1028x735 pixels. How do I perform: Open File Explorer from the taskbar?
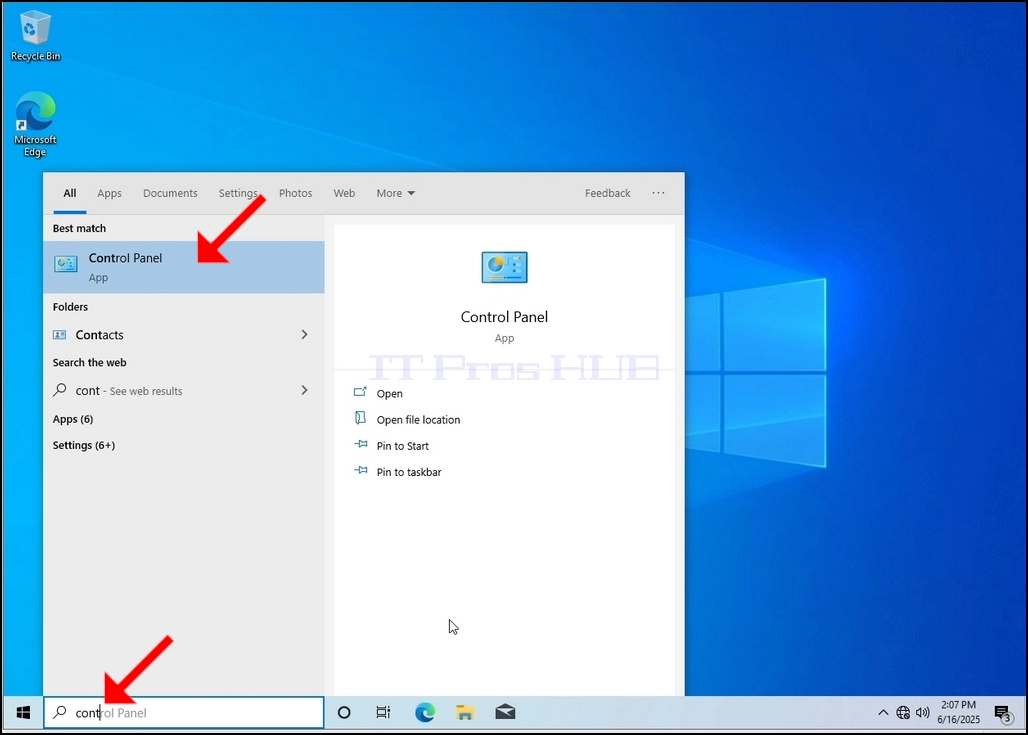tap(465, 712)
